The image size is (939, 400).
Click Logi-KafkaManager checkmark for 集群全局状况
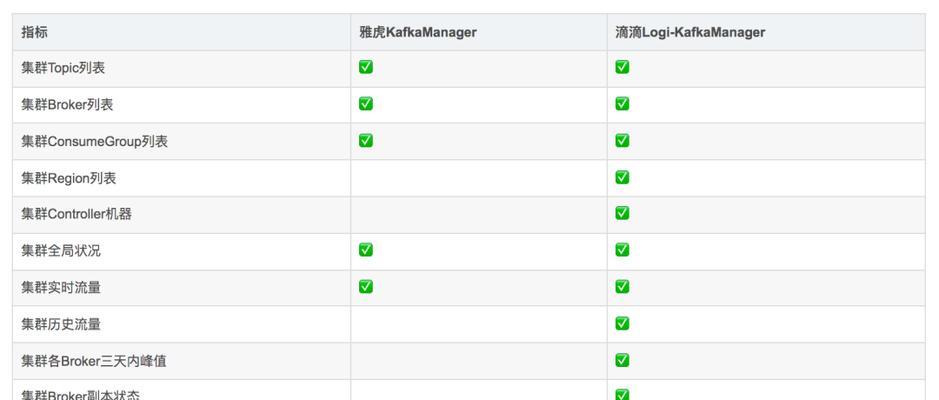click(622, 250)
